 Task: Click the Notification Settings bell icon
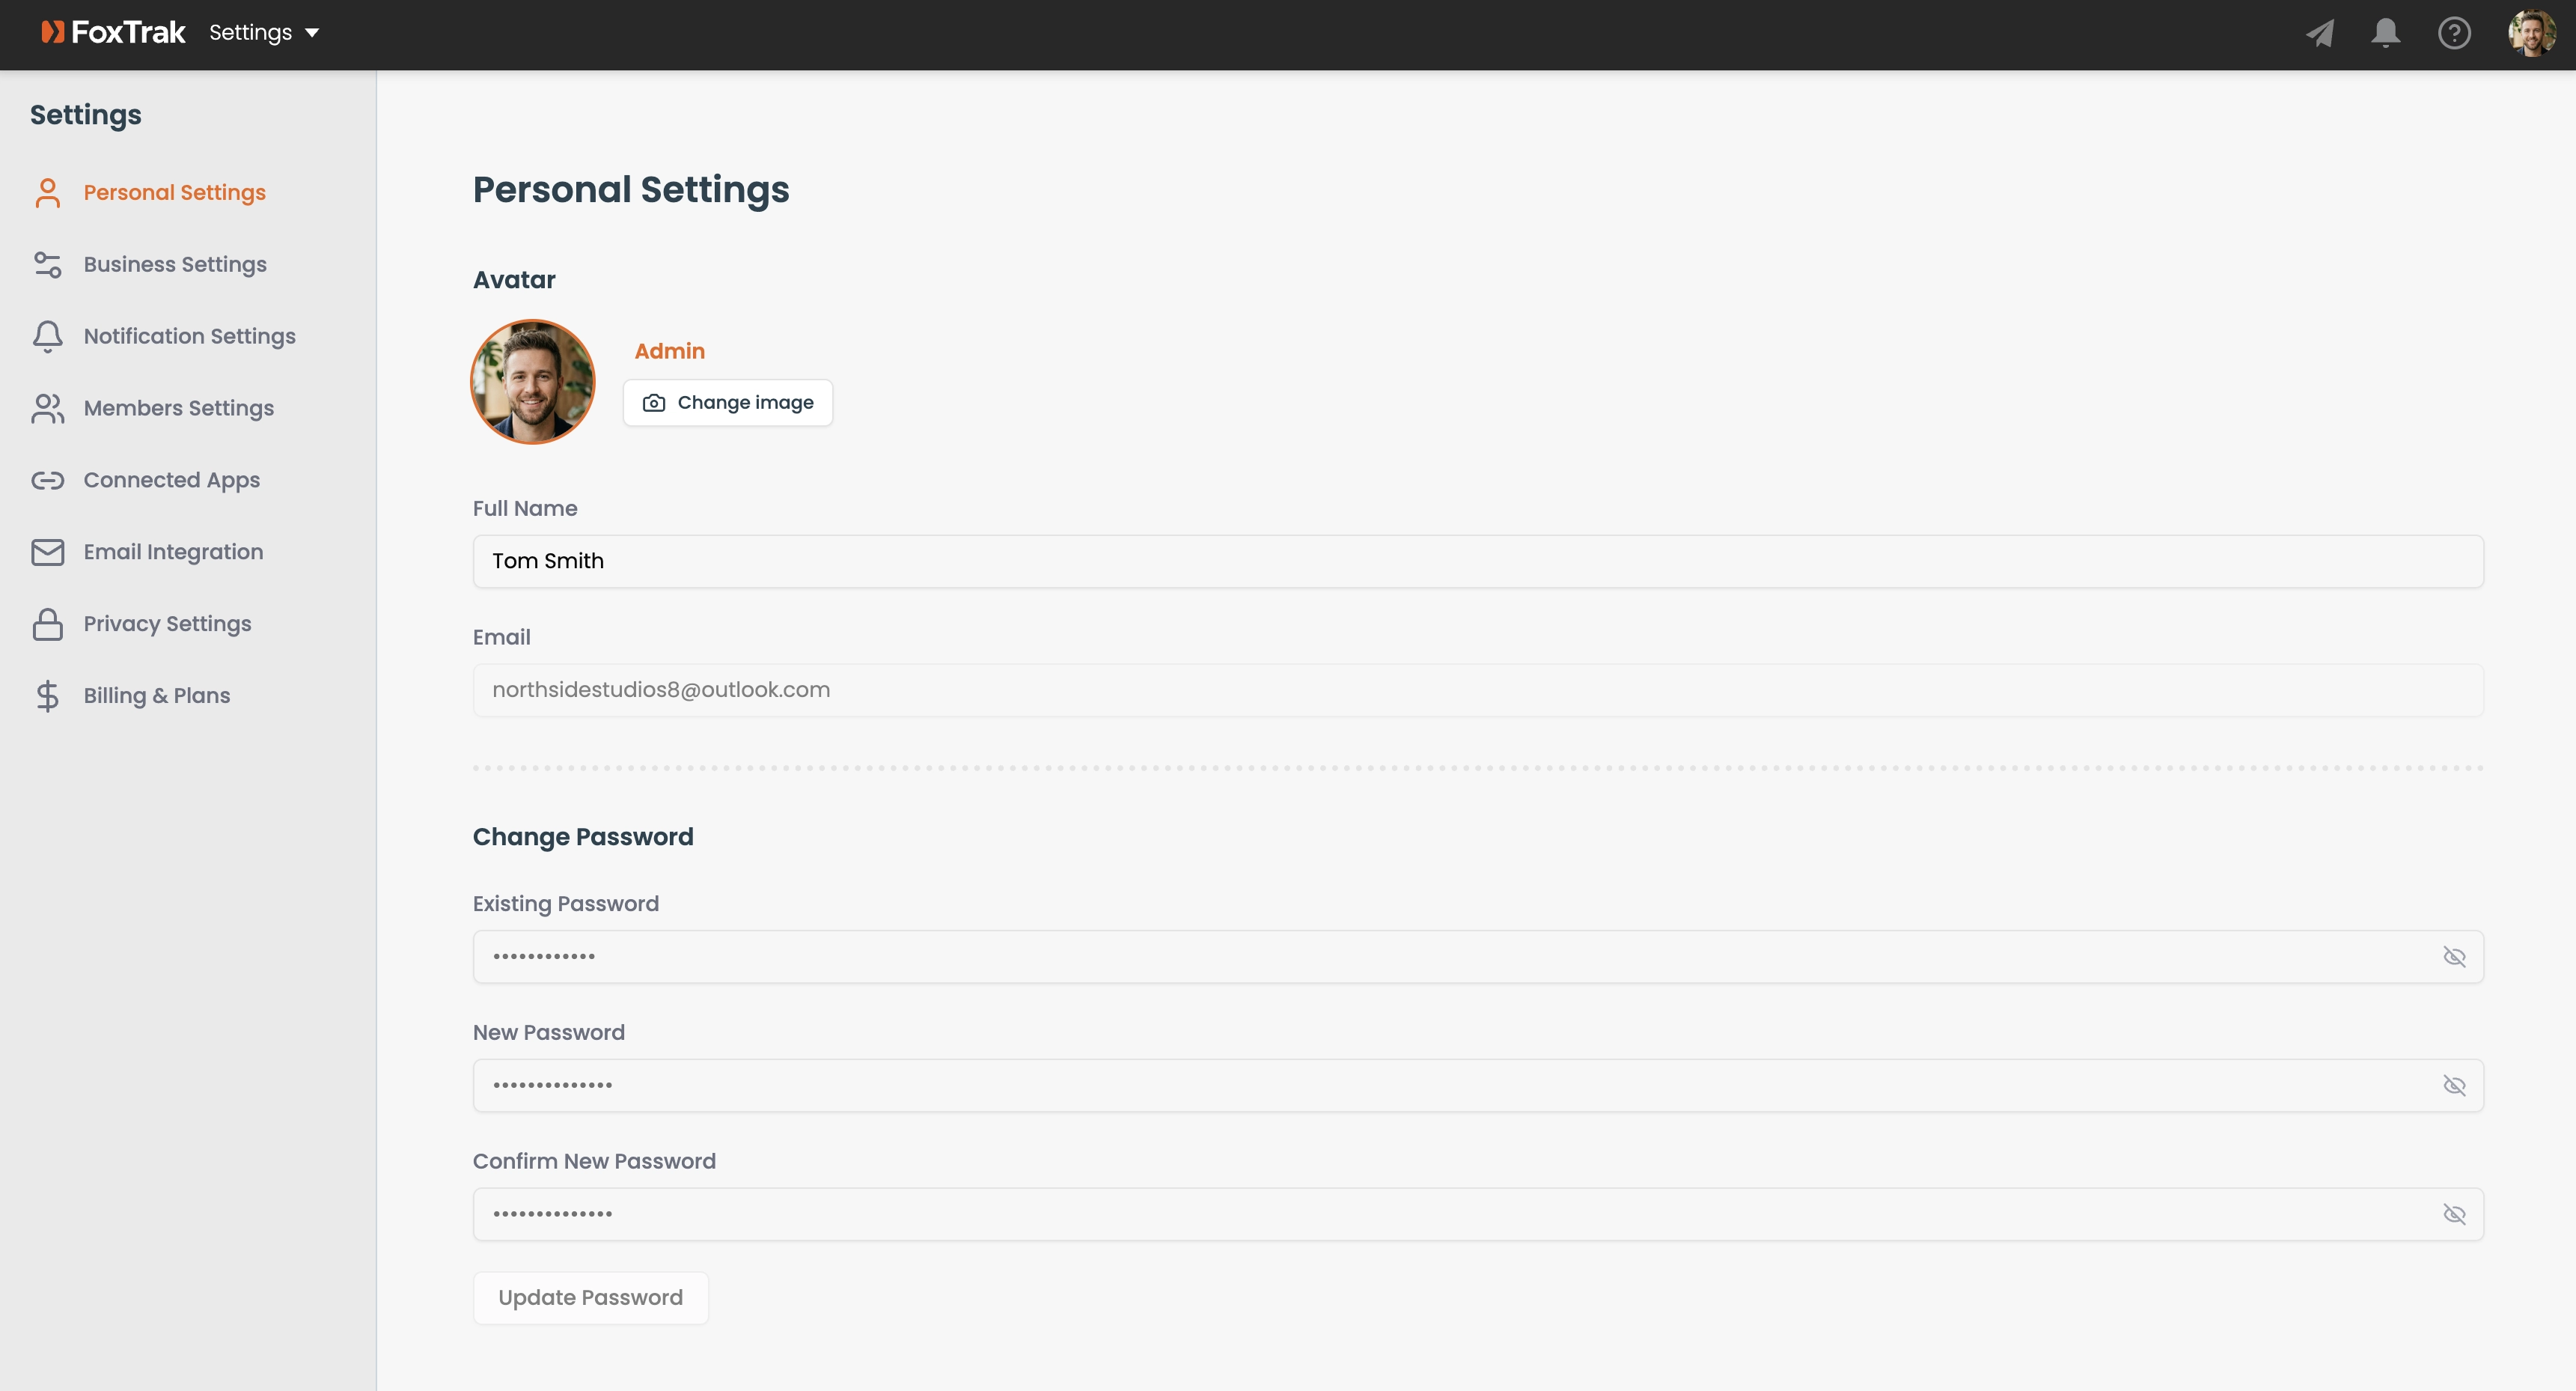(47, 337)
